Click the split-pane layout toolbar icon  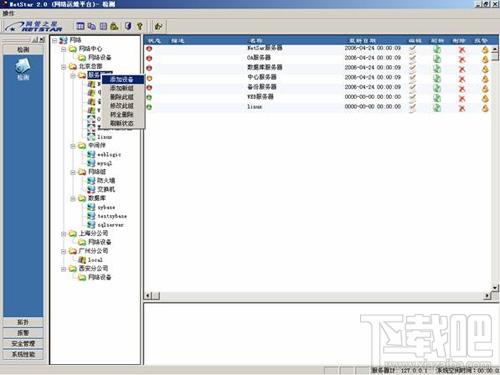[x=103, y=26]
